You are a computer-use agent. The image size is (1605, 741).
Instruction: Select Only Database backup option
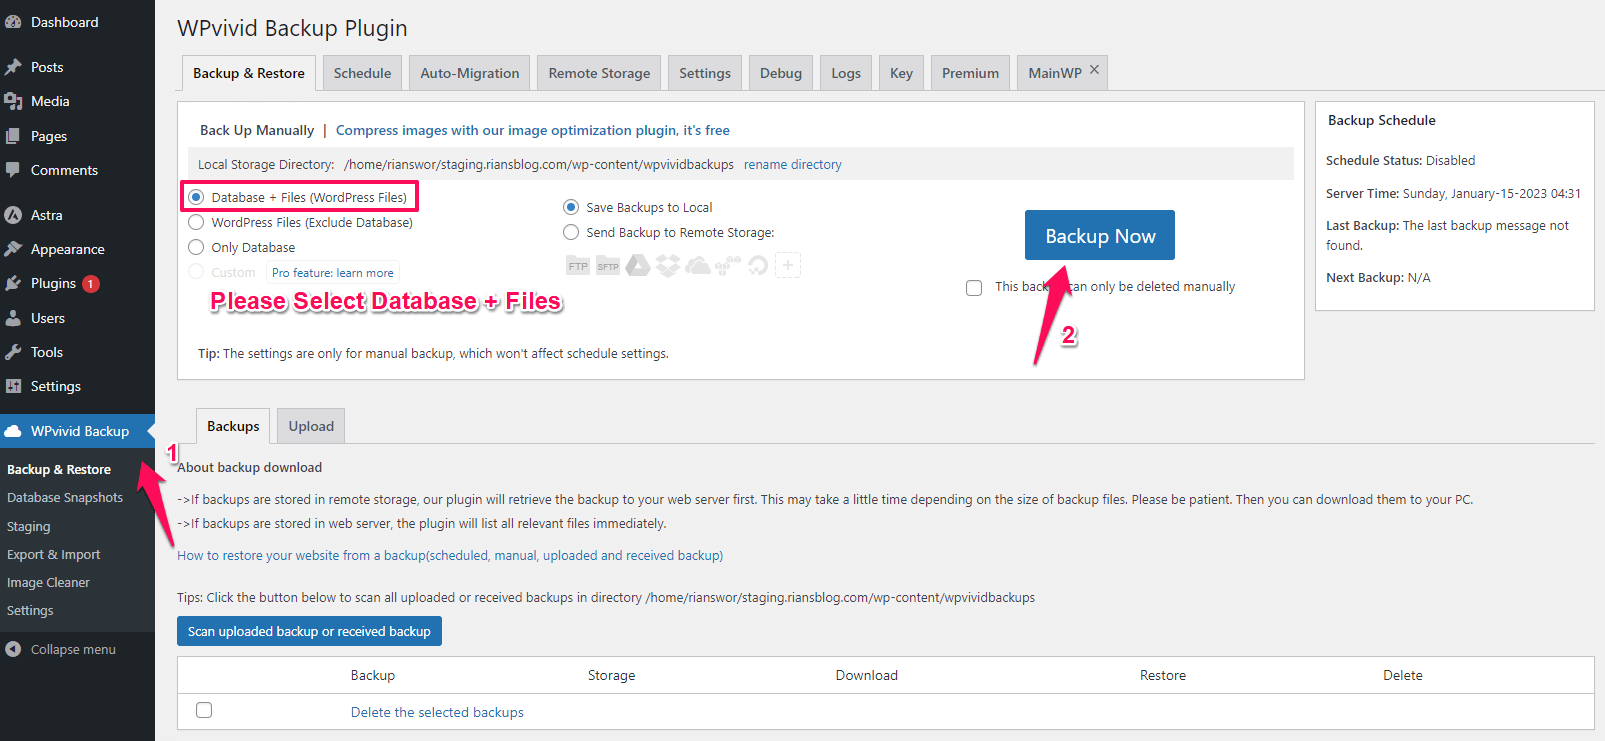[x=196, y=247]
